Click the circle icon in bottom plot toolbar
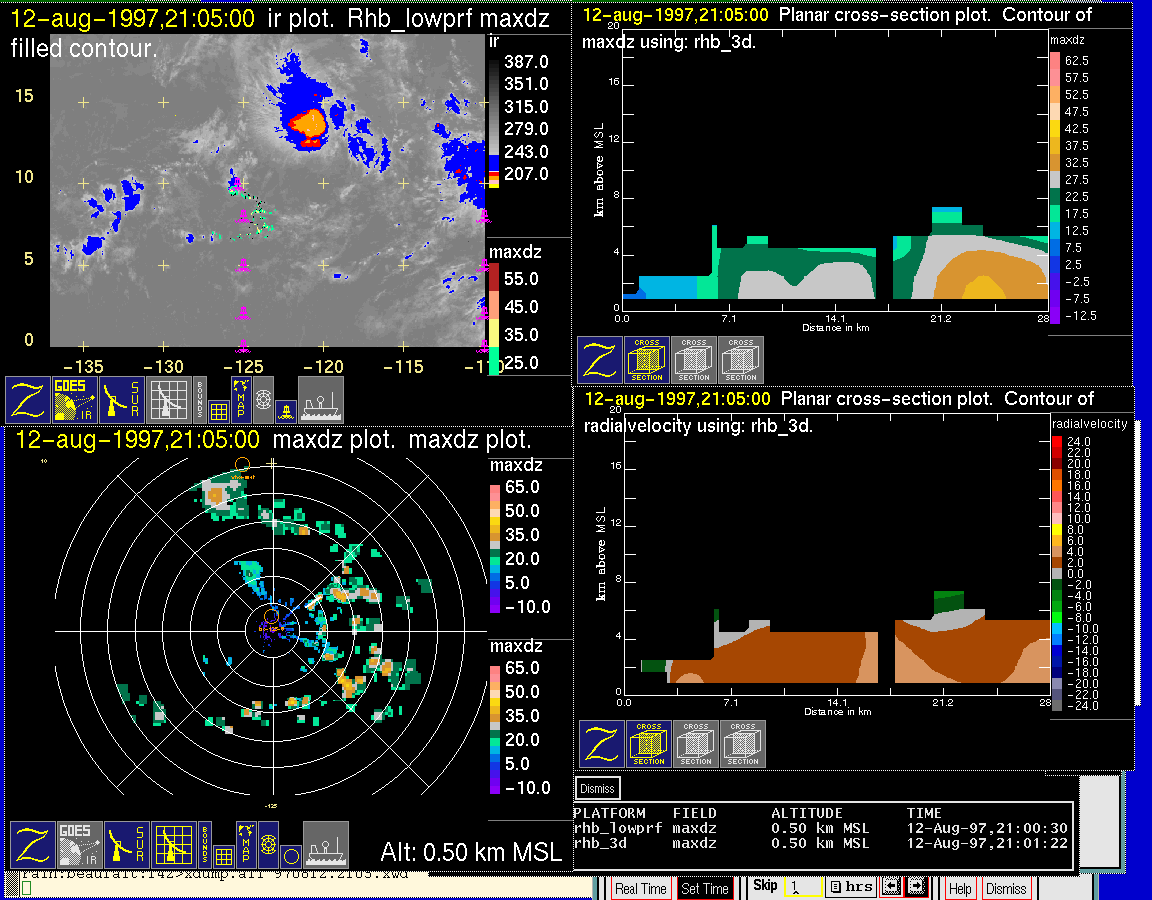Image resolution: width=1152 pixels, height=900 pixels. pyautogui.click(x=290, y=855)
